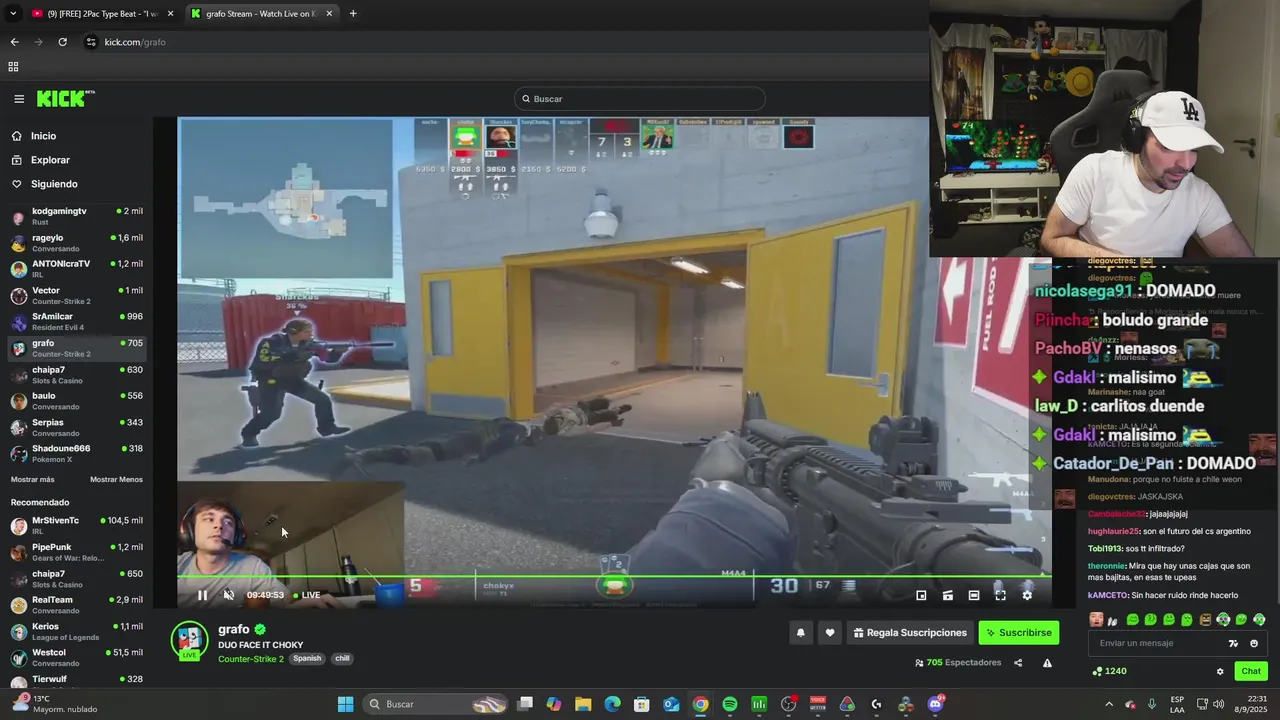The image size is (1280, 720).
Task: Open recommended PipePunk channel
Action: click(76, 552)
